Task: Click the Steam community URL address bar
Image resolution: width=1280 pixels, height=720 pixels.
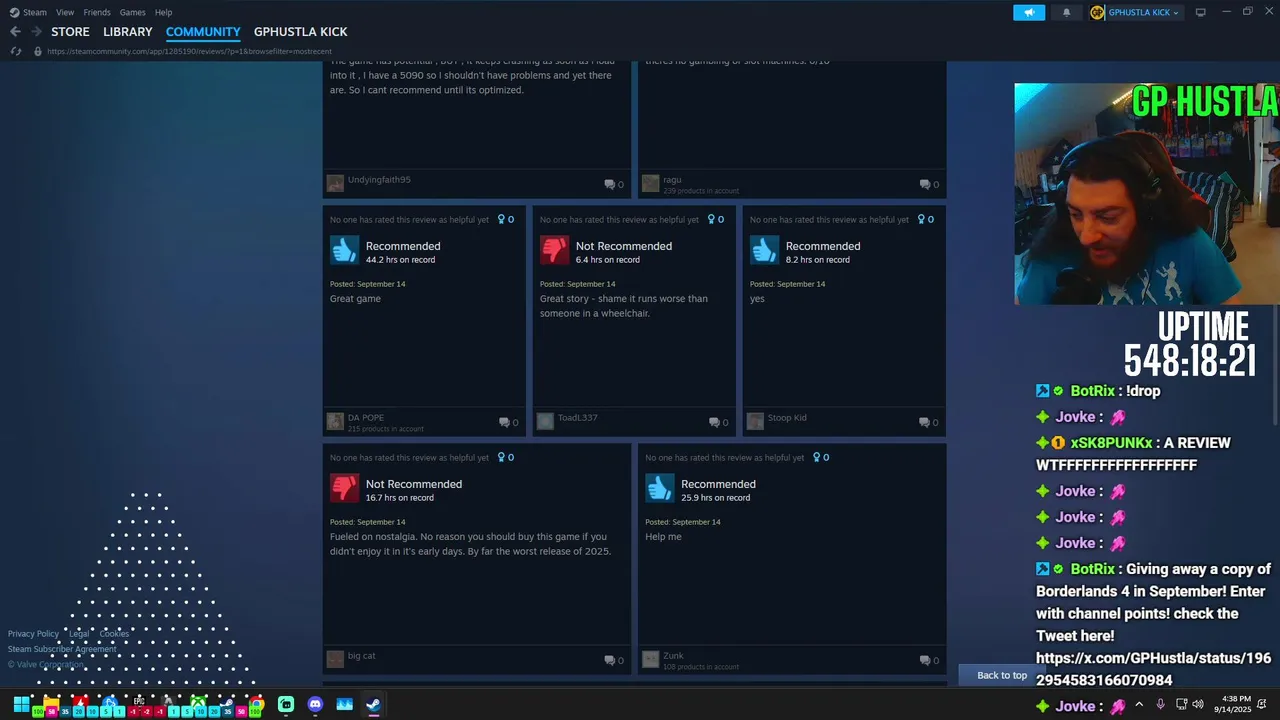Action: pos(189,51)
